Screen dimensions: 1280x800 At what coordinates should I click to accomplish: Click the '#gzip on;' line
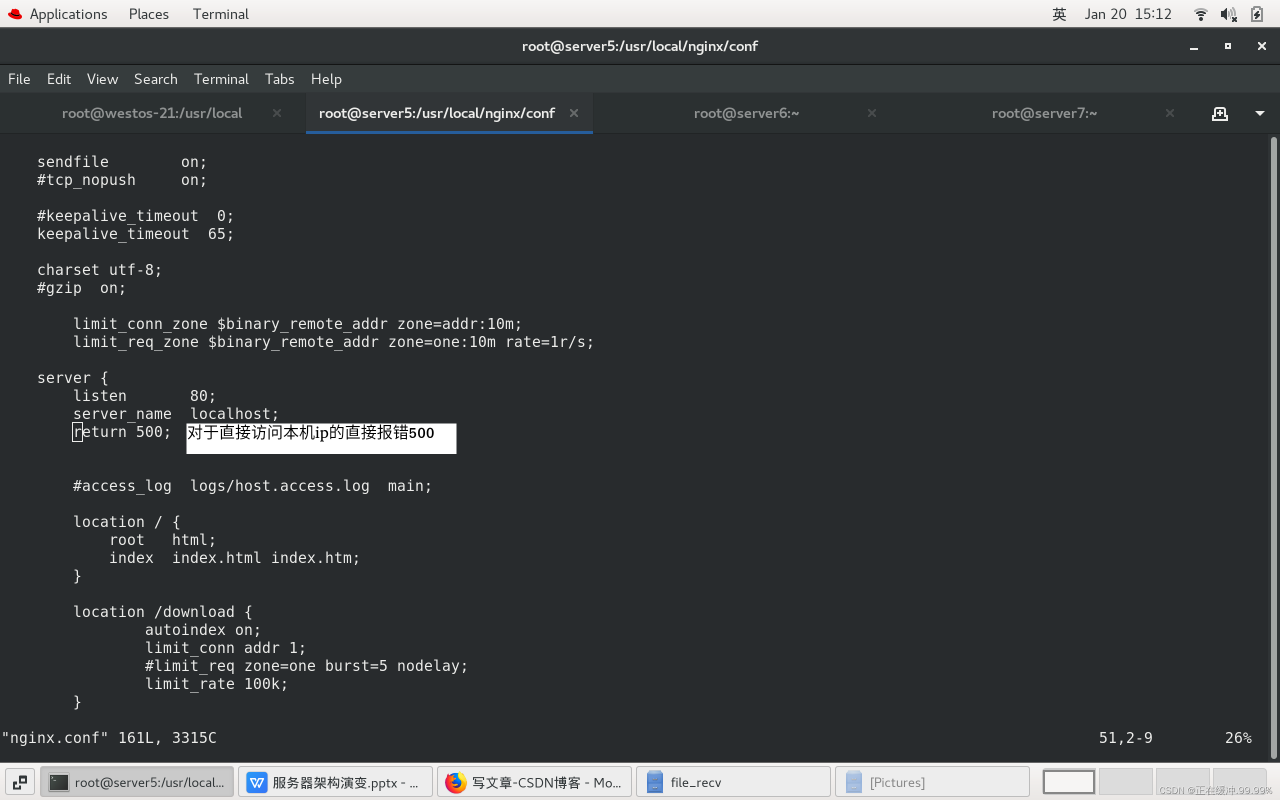(82, 288)
